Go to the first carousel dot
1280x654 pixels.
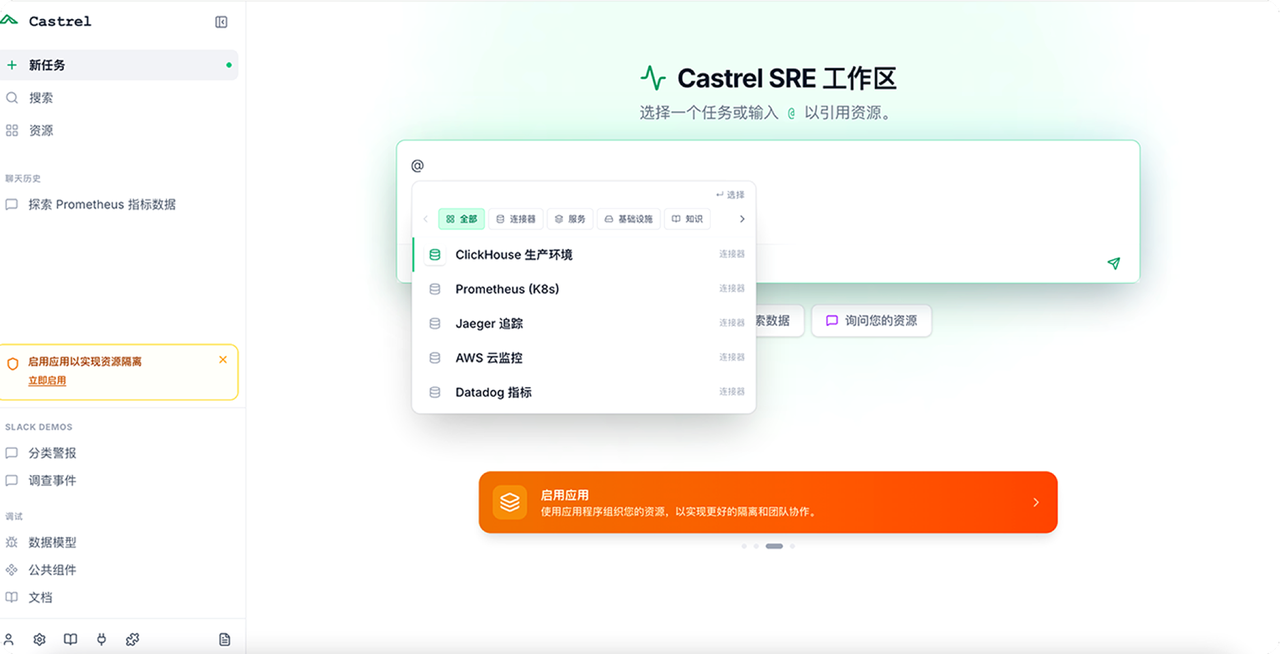pyautogui.click(x=744, y=546)
